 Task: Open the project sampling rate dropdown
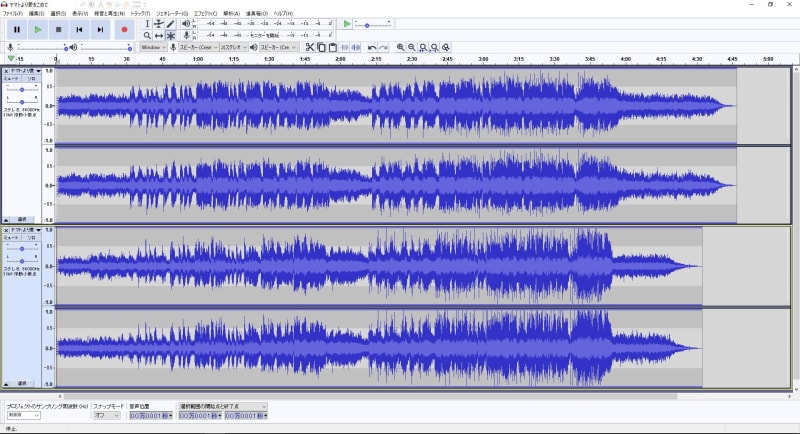23,416
